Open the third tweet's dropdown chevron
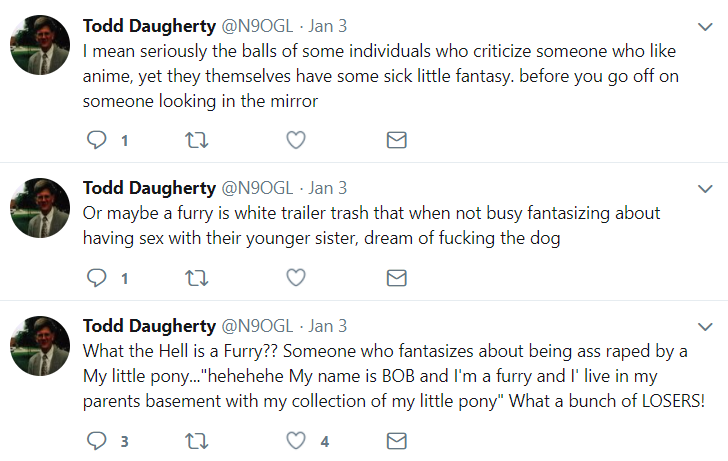 [705, 327]
